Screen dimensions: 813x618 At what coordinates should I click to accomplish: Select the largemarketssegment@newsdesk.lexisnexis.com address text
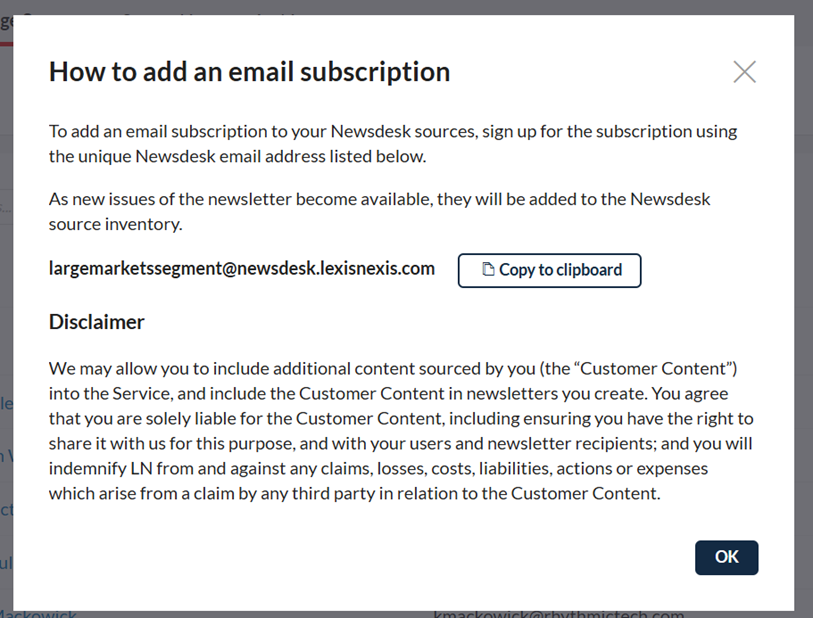click(x=242, y=269)
